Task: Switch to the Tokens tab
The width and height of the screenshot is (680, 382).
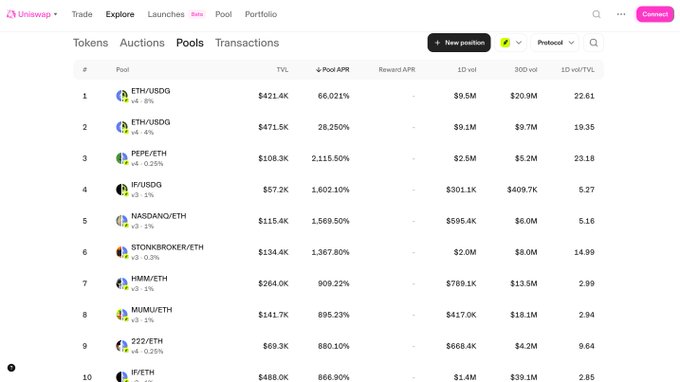Action: click(90, 43)
